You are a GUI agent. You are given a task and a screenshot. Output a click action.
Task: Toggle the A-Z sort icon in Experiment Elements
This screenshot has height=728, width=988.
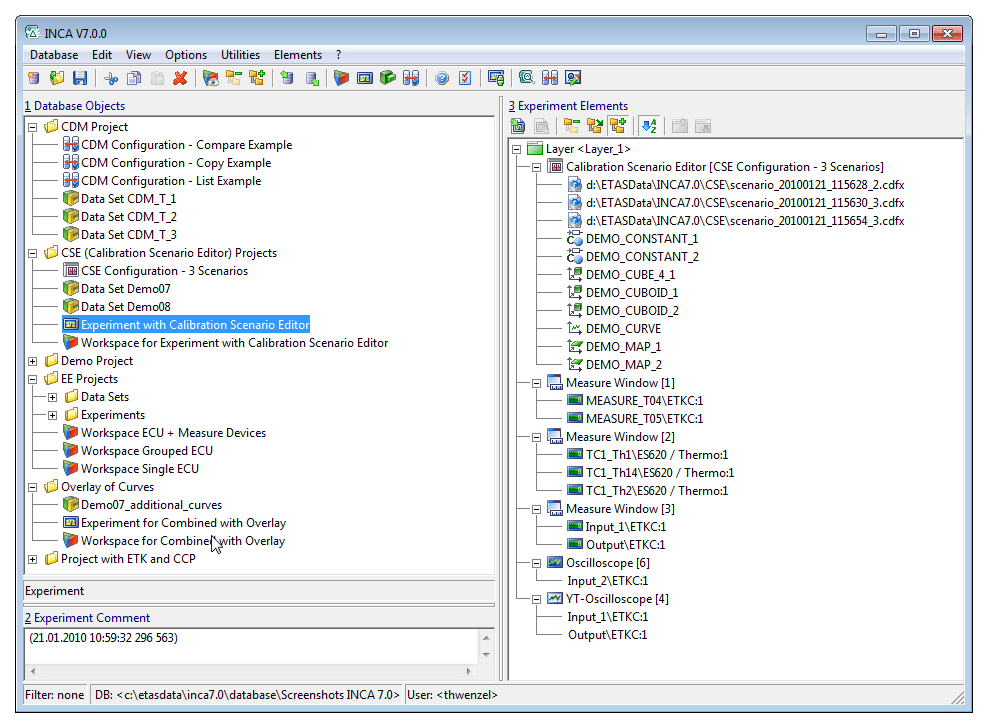(649, 126)
